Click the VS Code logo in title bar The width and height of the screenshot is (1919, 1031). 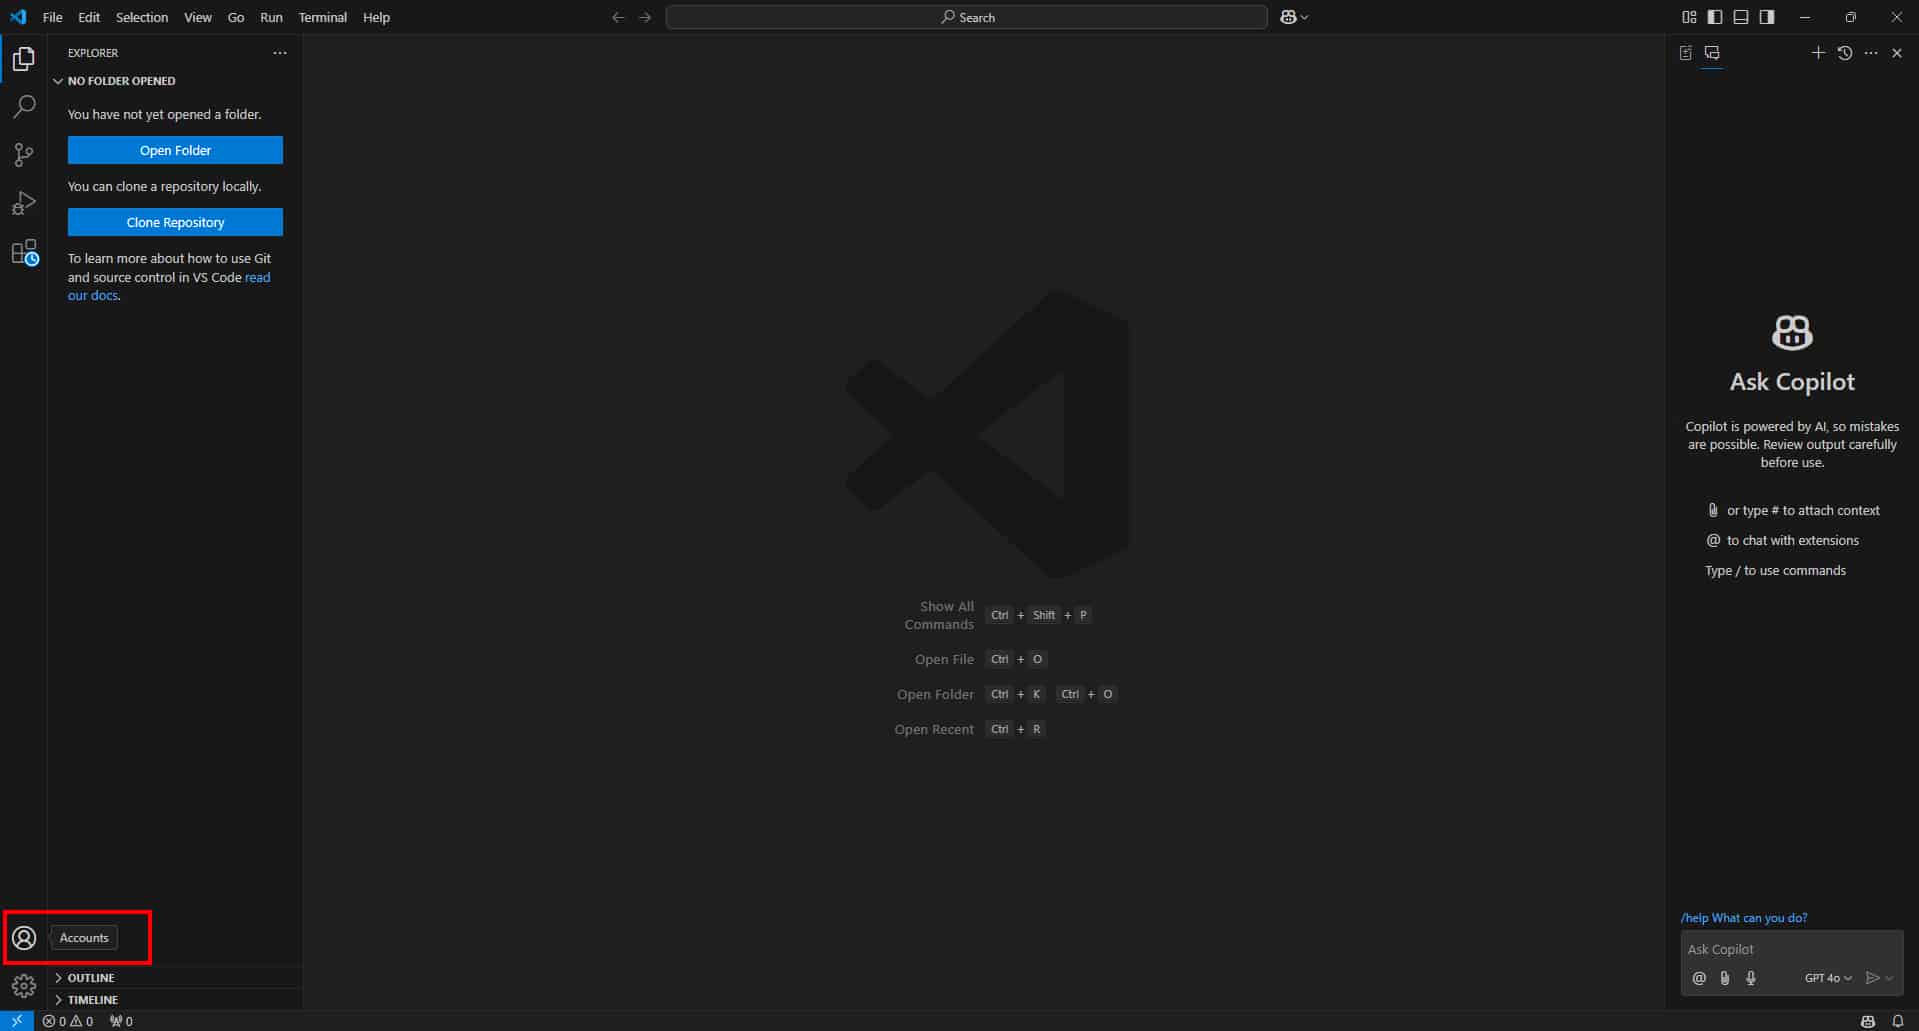(x=18, y=17)
